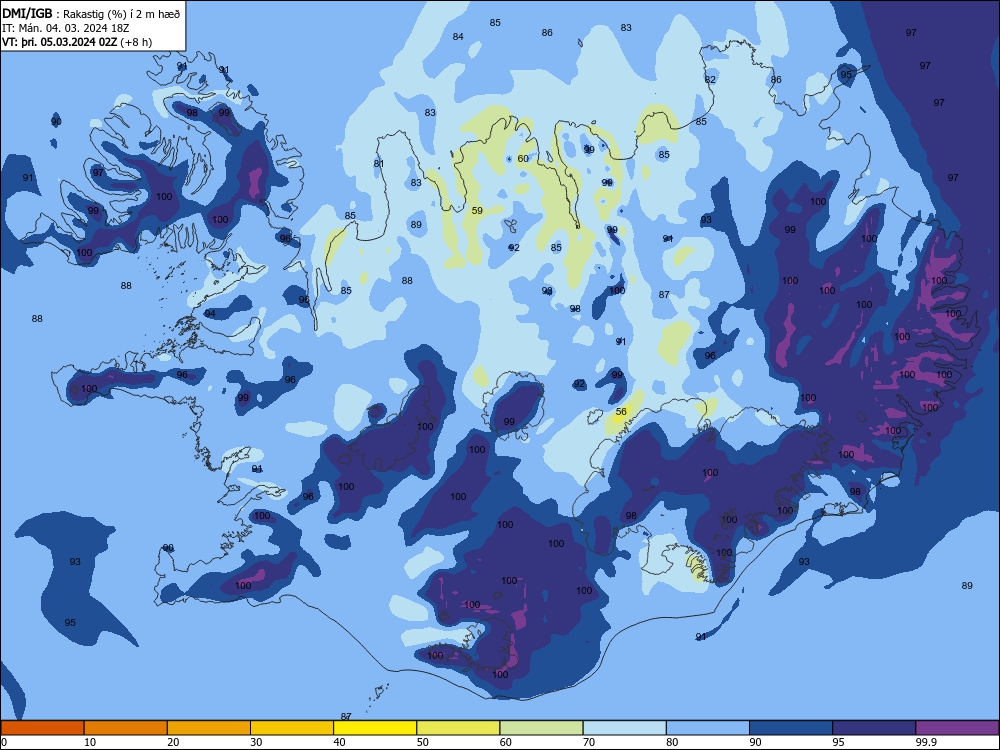Click the 70–80 light blue legend swatch
1000x750 pixels.
tap(624, 728)
